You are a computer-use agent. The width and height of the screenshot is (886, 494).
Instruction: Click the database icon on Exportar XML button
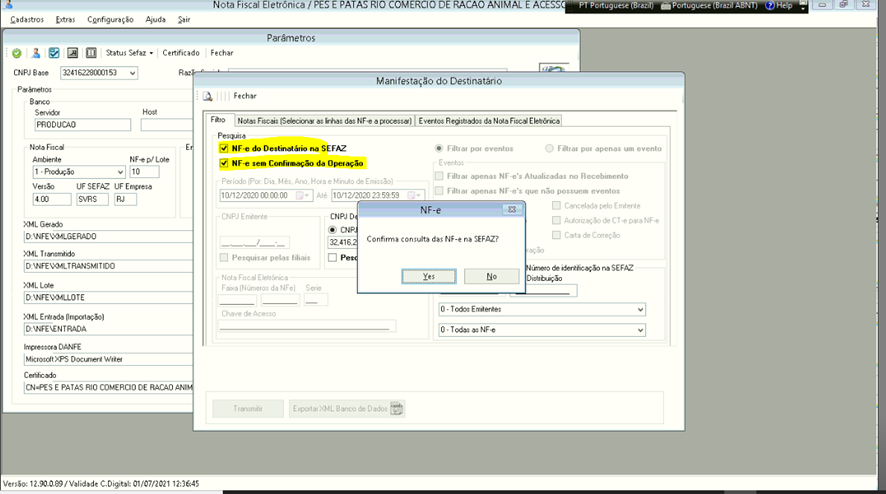click(x=397, y=409)
